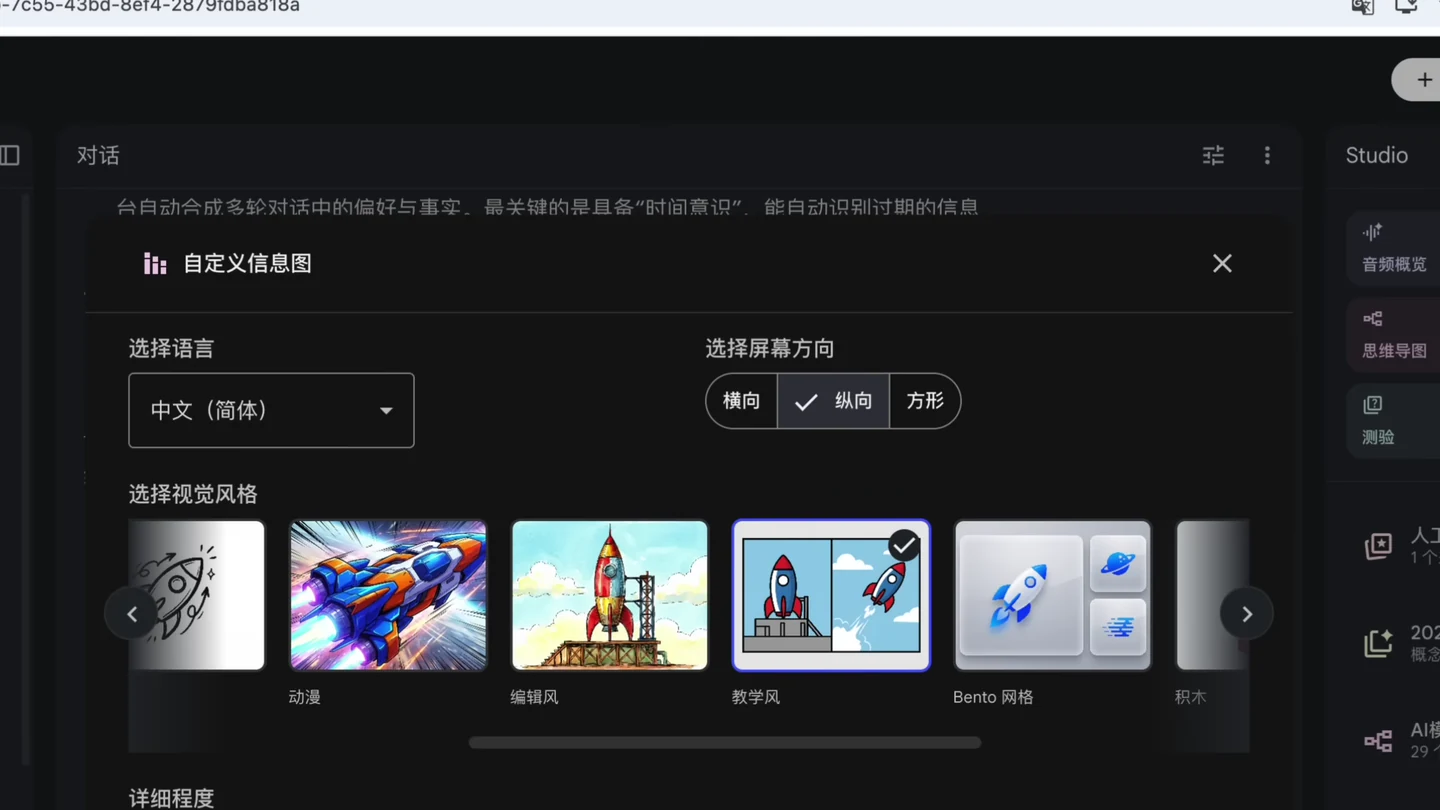Image resolution: width=1440 pixels, height=810 pixels.
Task: Open the three-dot more options menu
Action: [x=1267, y=155]
